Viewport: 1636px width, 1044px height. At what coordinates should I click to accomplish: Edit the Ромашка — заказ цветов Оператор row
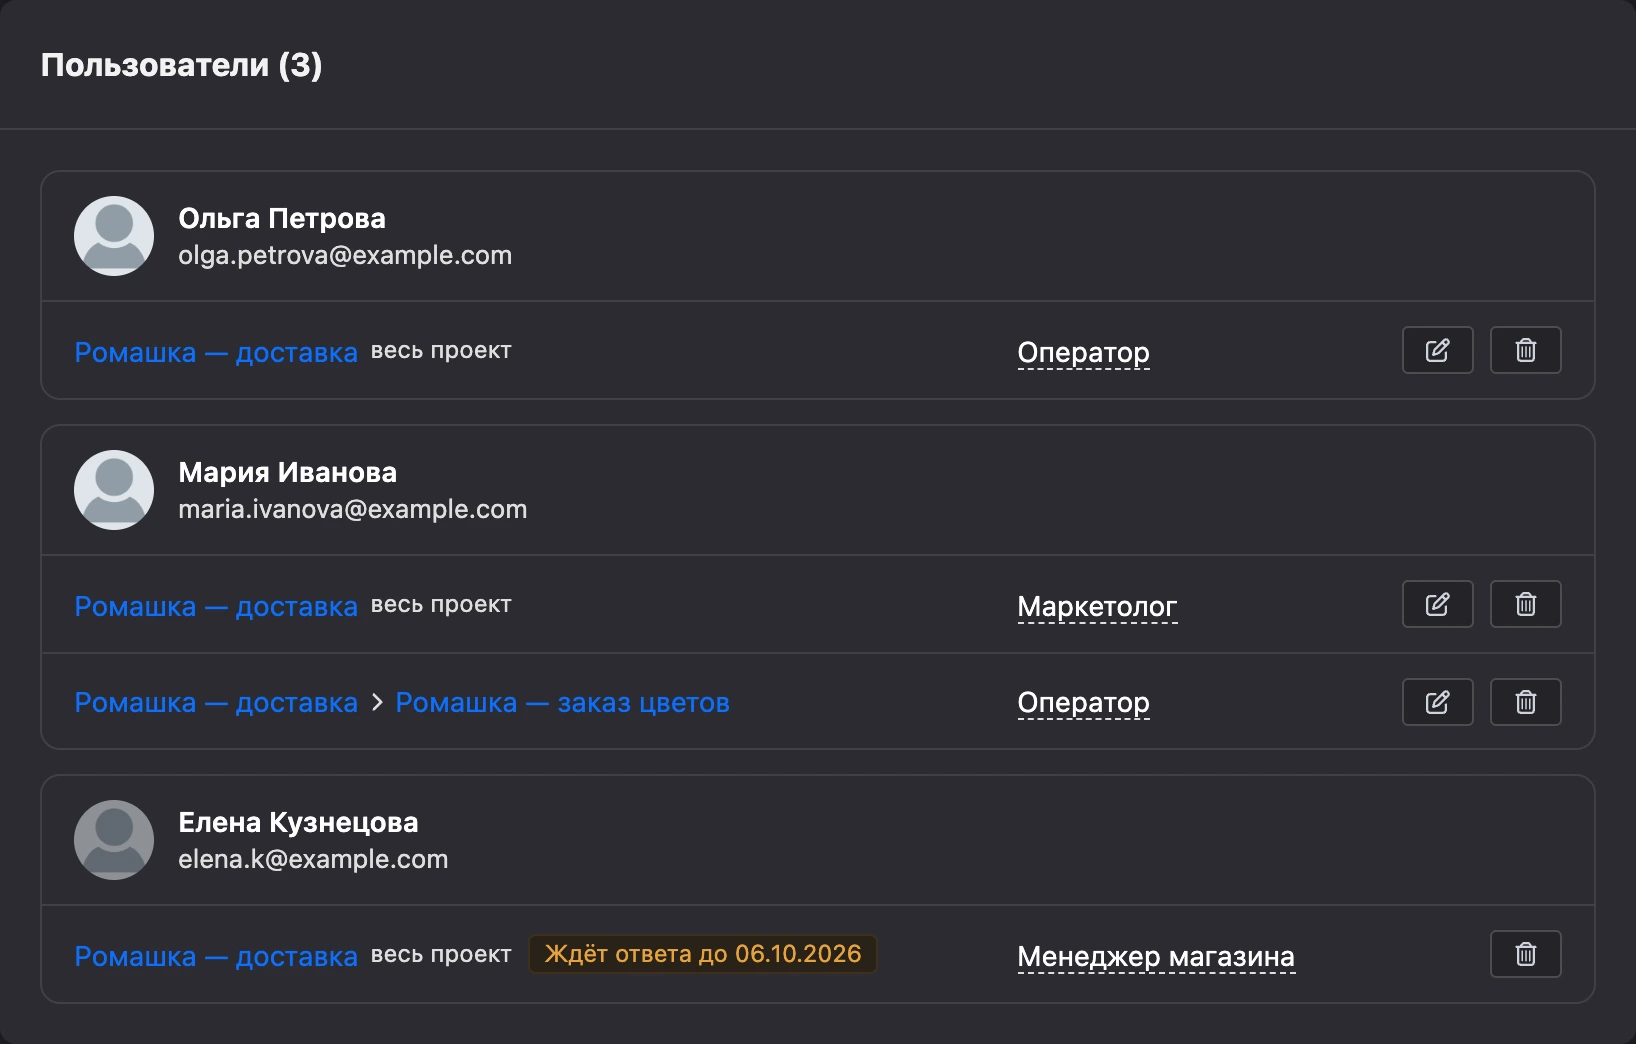(1437, 702)
